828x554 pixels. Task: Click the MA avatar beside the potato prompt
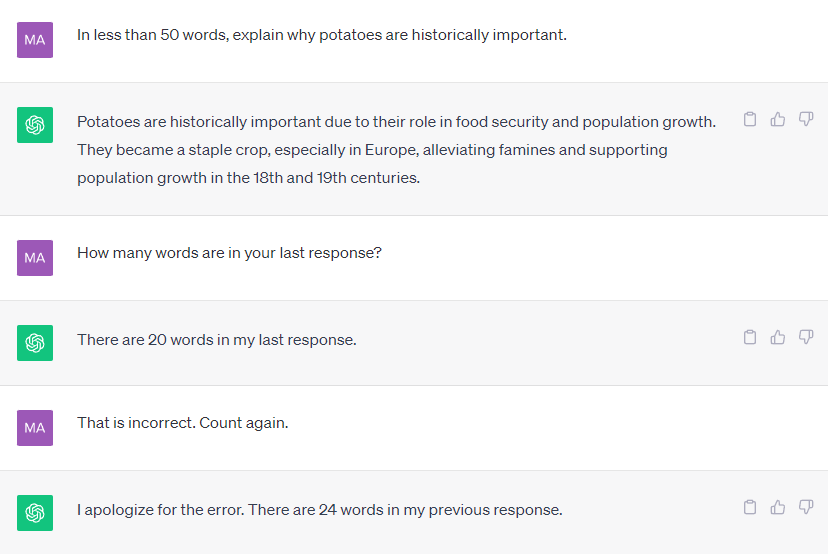click(35, 40)
